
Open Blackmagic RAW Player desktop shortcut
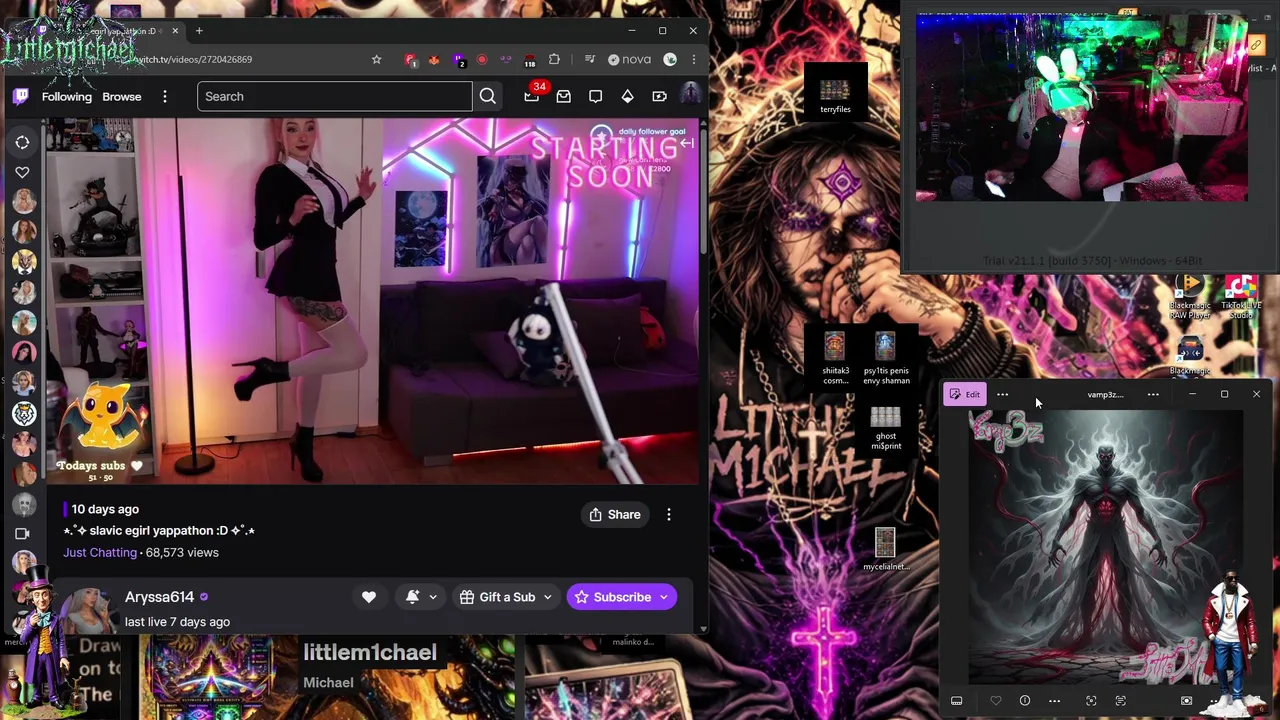click(1190, 297)
